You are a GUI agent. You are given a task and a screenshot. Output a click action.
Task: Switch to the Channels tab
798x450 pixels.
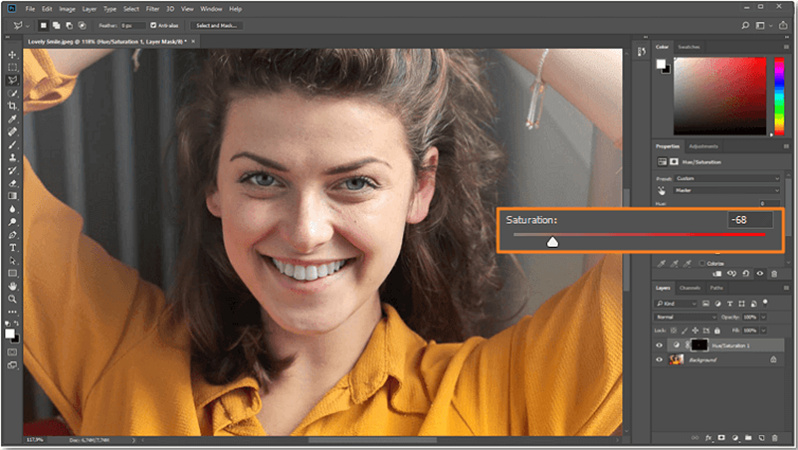coord(689,288)
